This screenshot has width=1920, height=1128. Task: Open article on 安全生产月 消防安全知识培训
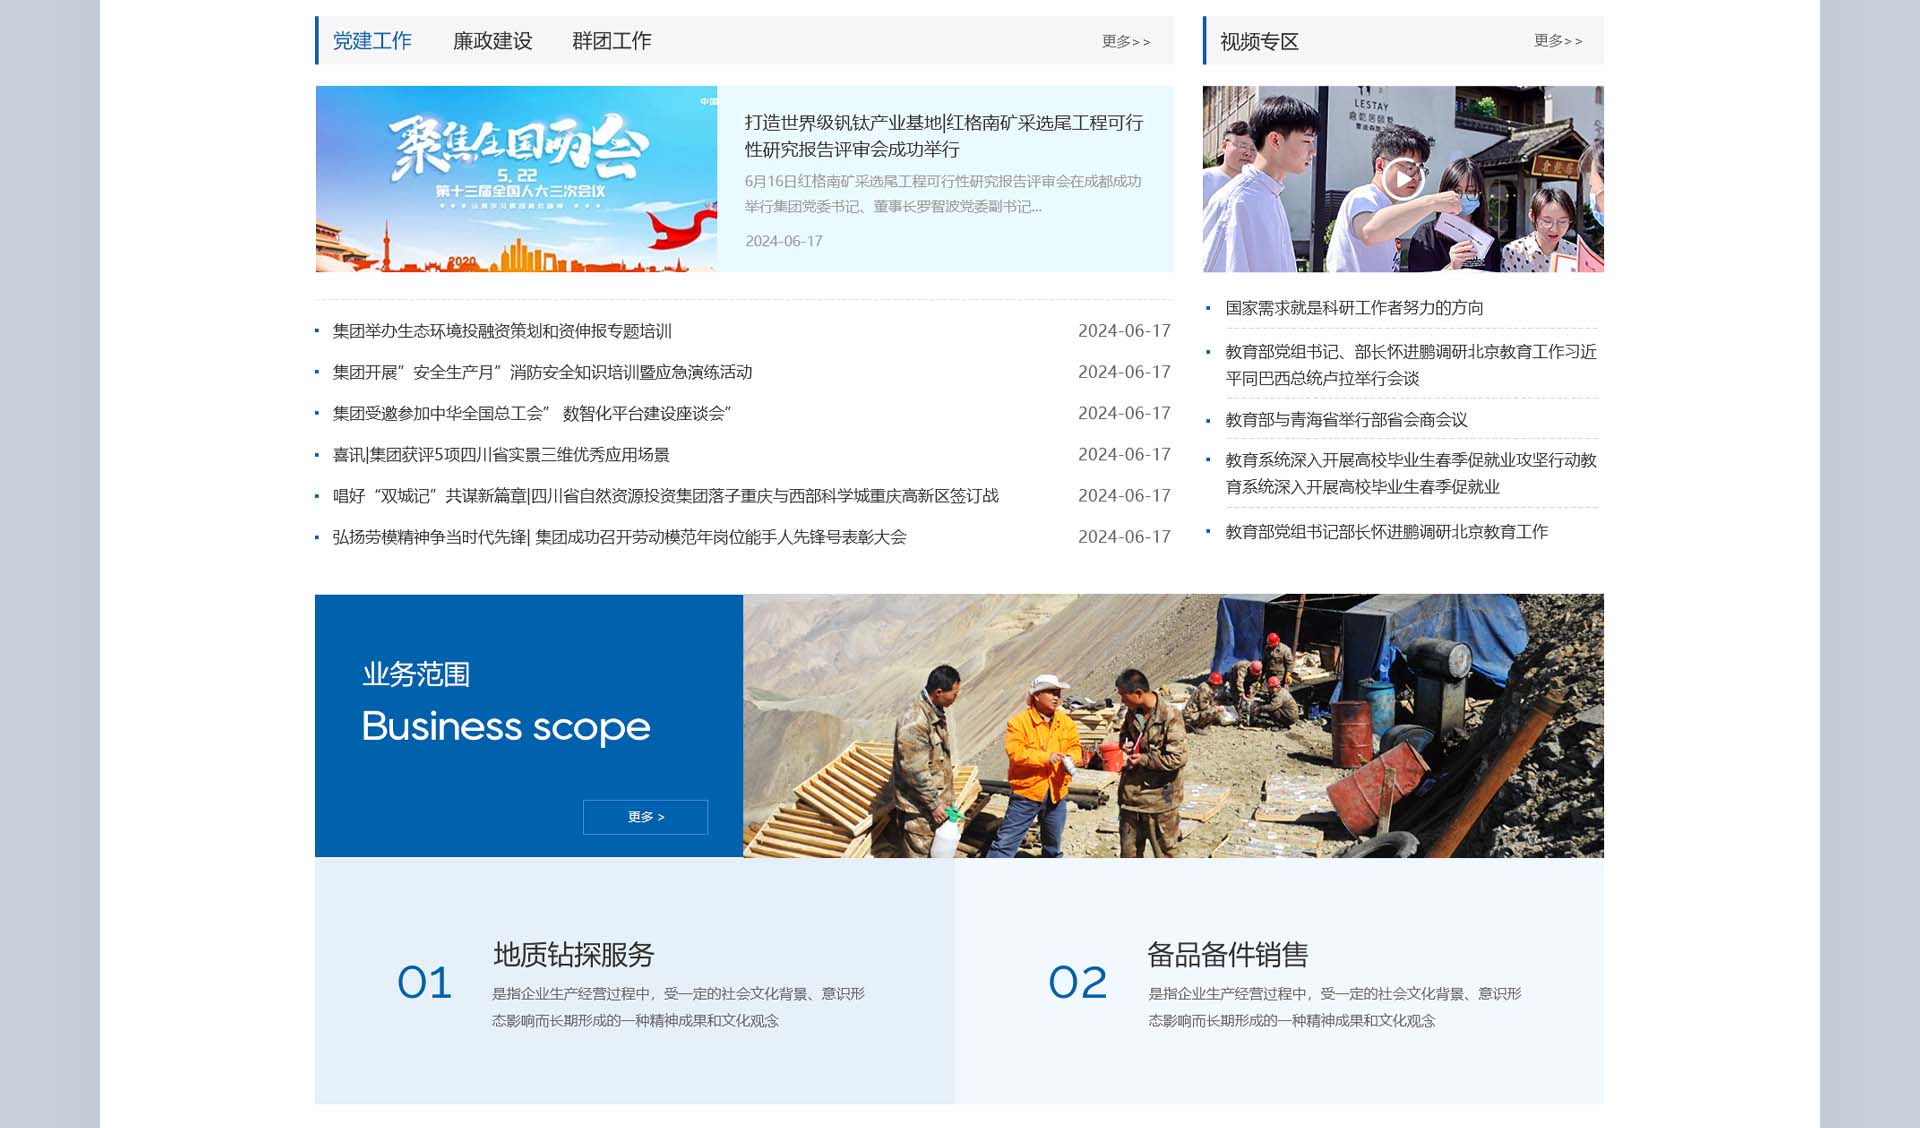point(542,372)
